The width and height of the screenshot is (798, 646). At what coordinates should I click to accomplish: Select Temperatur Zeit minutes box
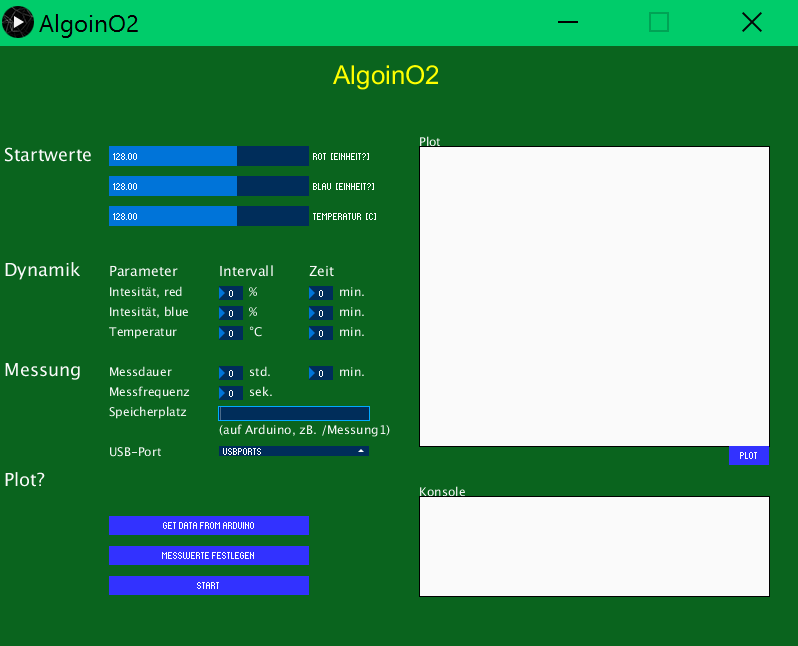tap(321, 333)
